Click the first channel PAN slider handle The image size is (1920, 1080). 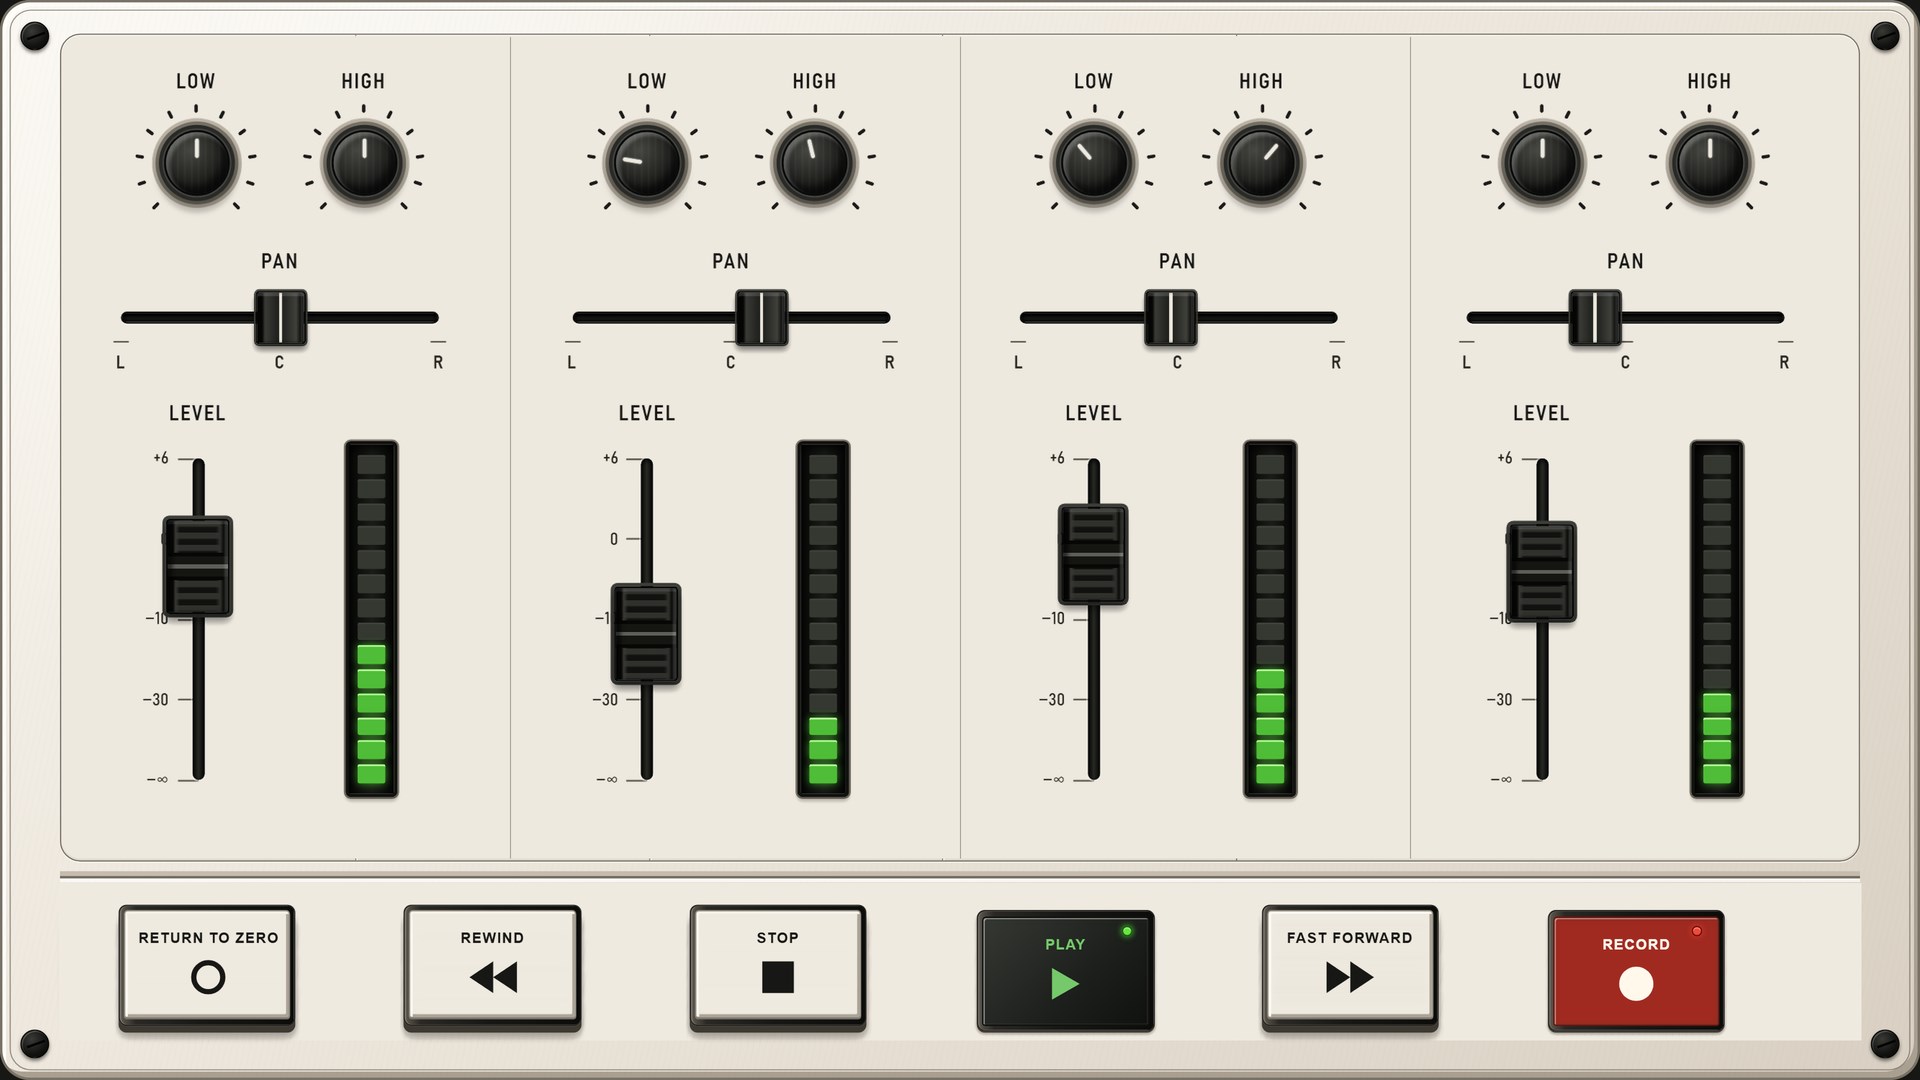(x=280, y=318)
